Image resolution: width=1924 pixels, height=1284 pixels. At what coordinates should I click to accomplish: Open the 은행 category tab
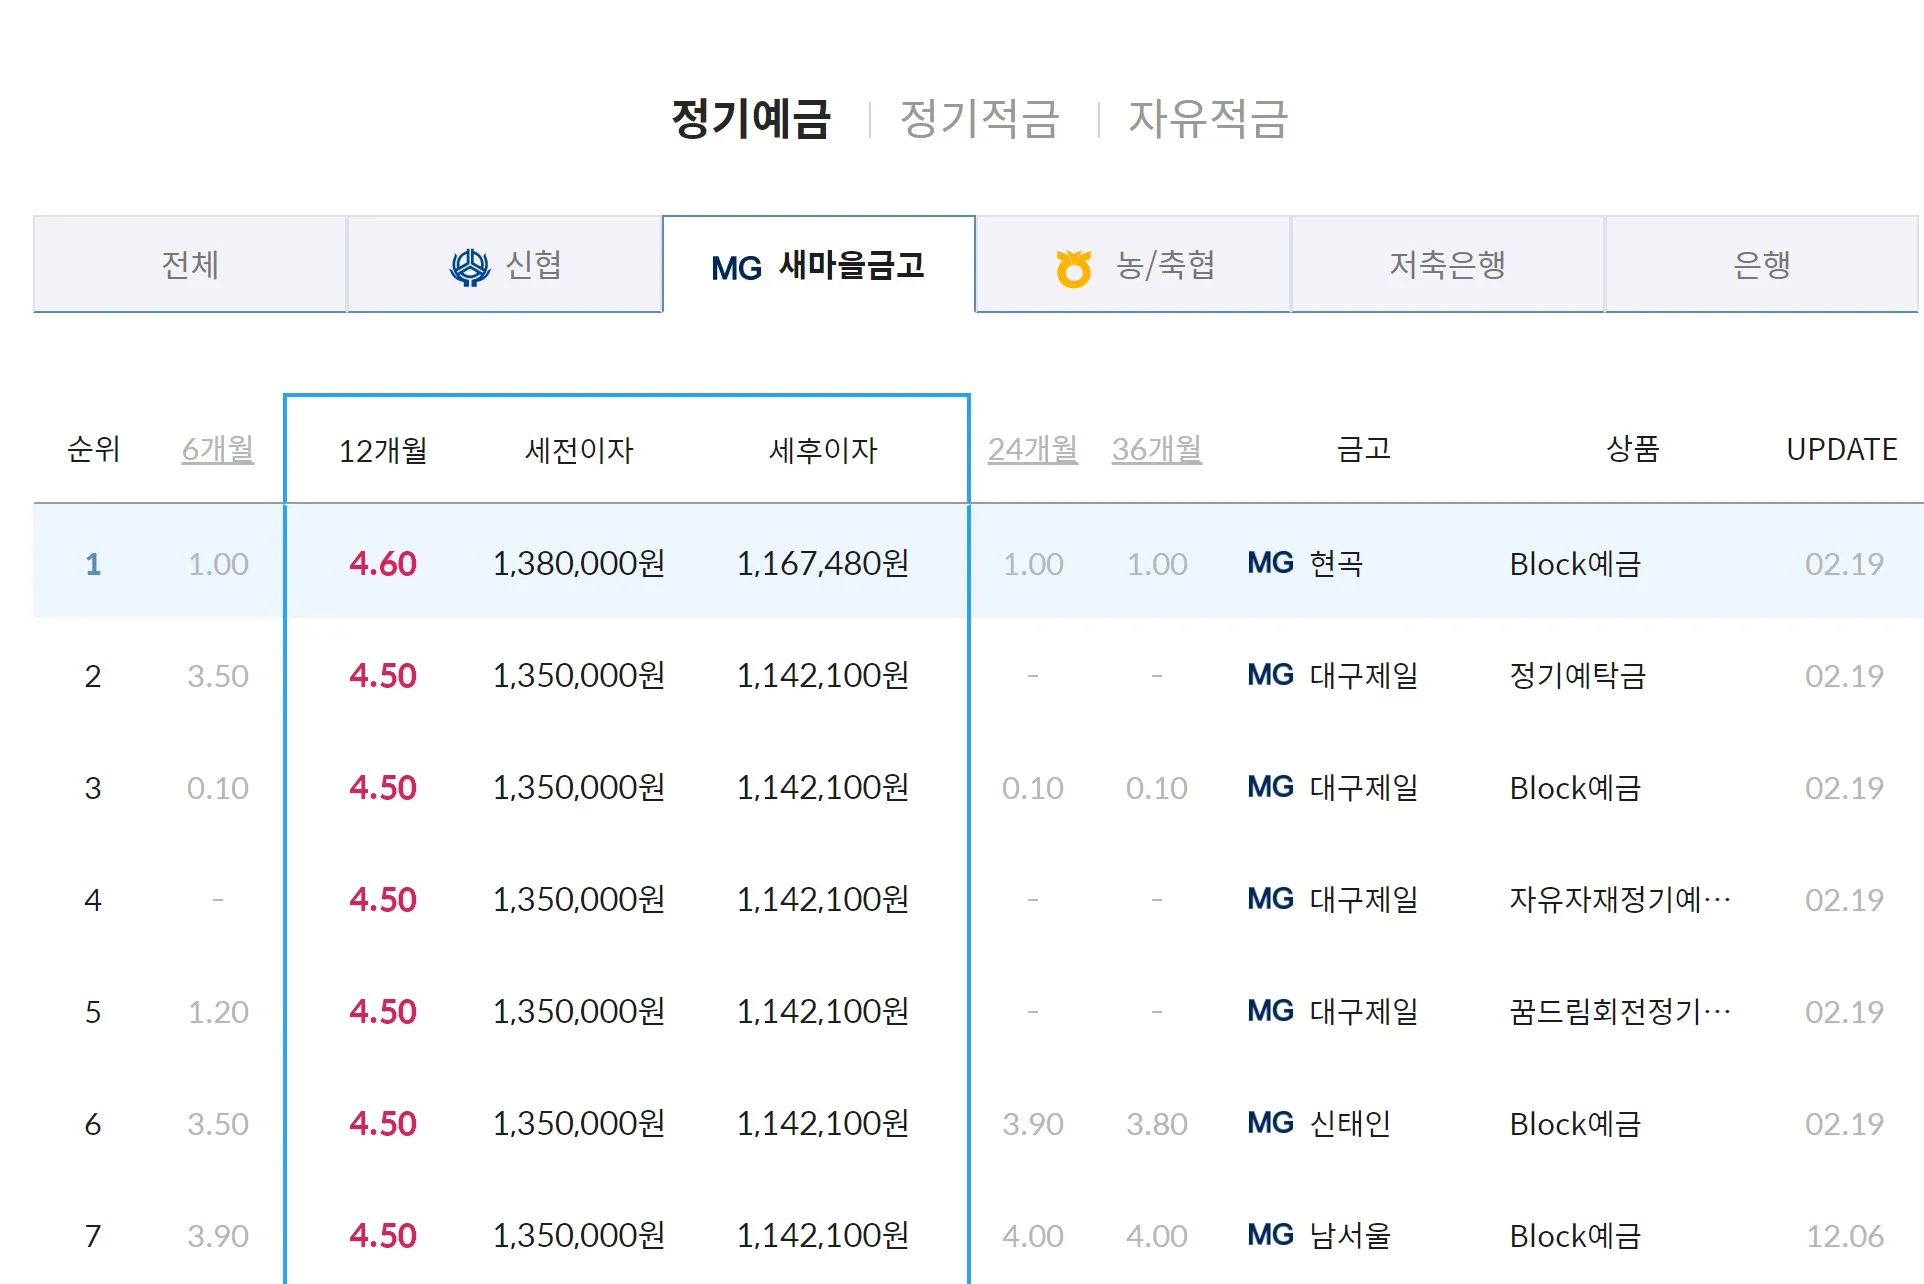[1761, 265]
